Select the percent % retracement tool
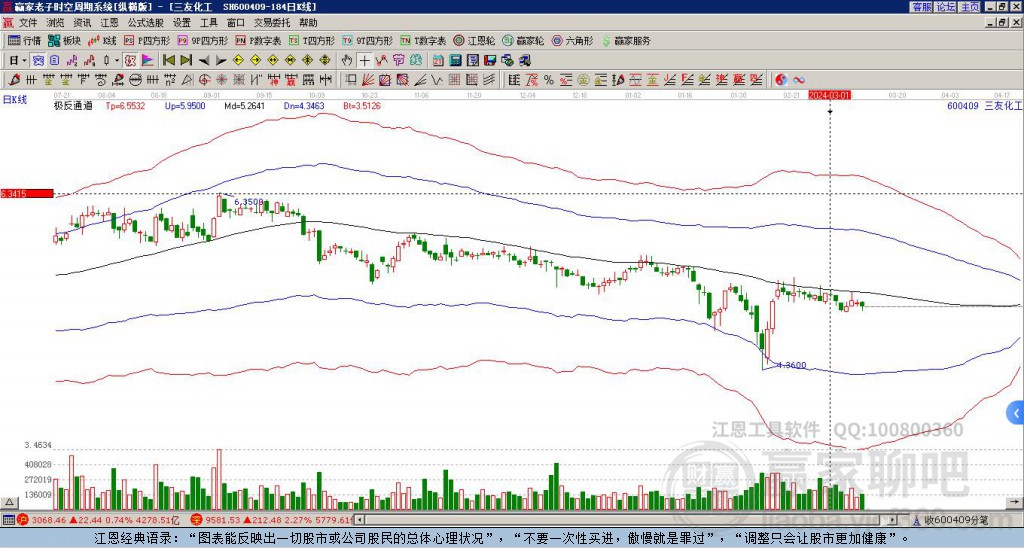The width and height of the screenshot is (1024, 548). pyautogui.click(x=549, y=80)
